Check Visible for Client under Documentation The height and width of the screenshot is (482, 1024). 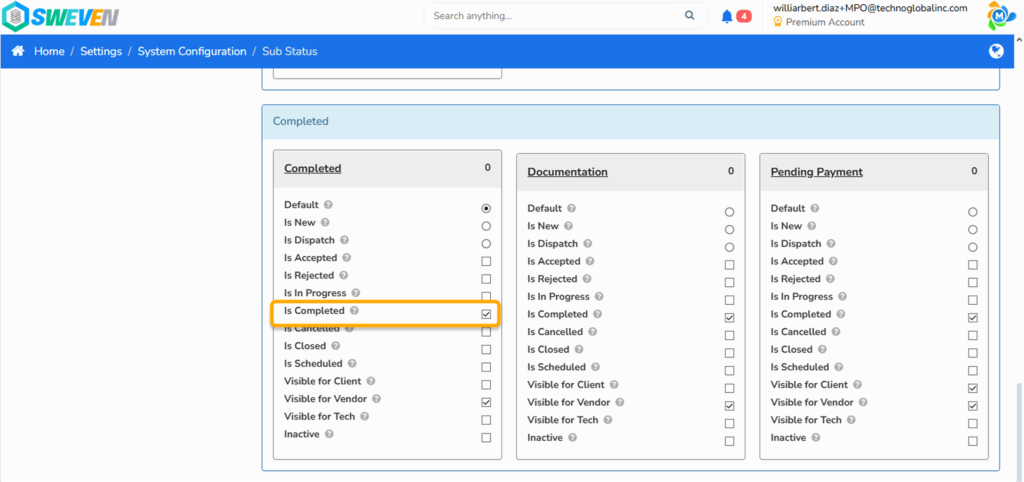tap(729, 389)
